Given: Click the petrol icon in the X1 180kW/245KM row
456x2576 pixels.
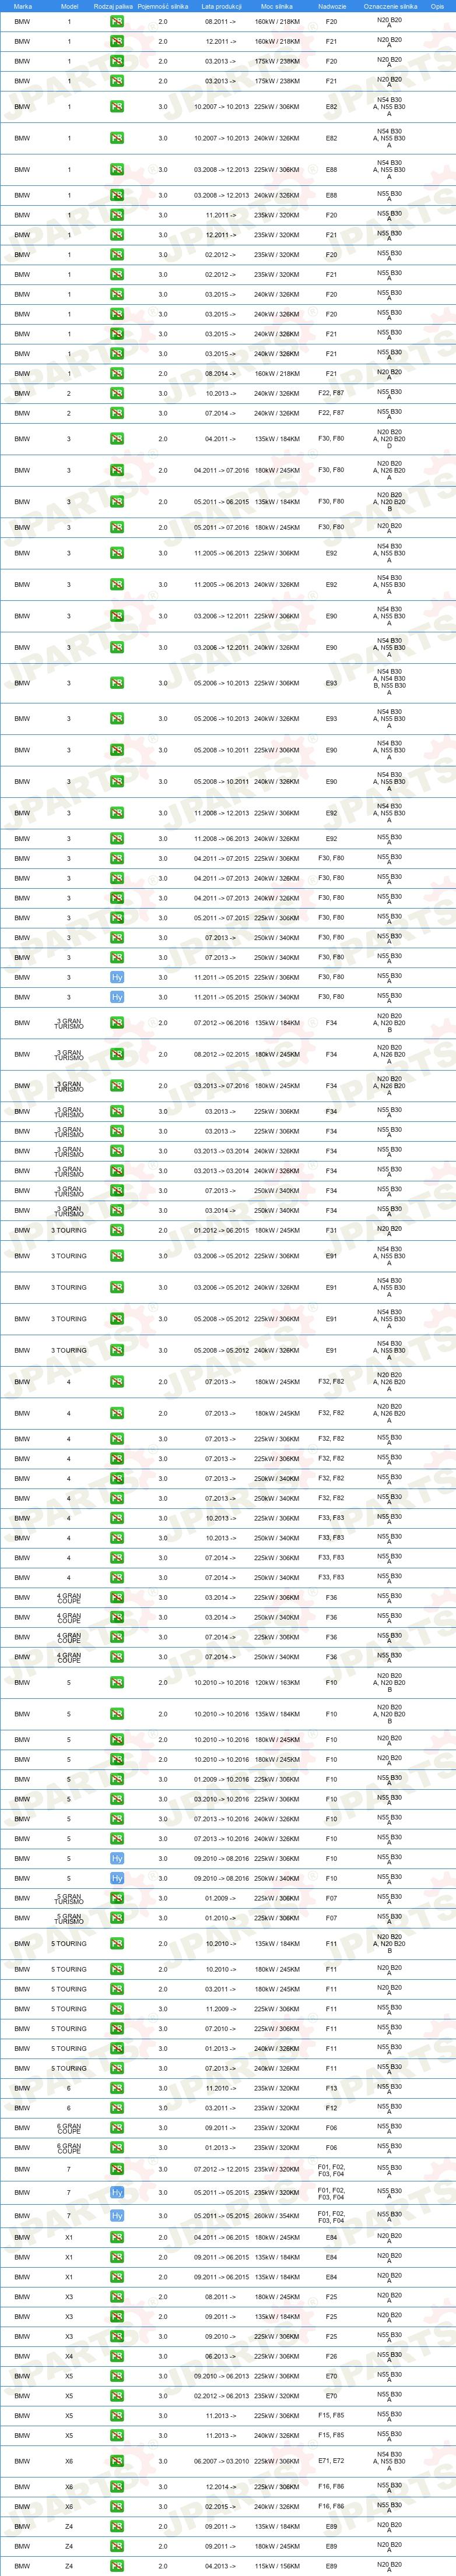Looking at the screenshot, I should coord(117,2237).
